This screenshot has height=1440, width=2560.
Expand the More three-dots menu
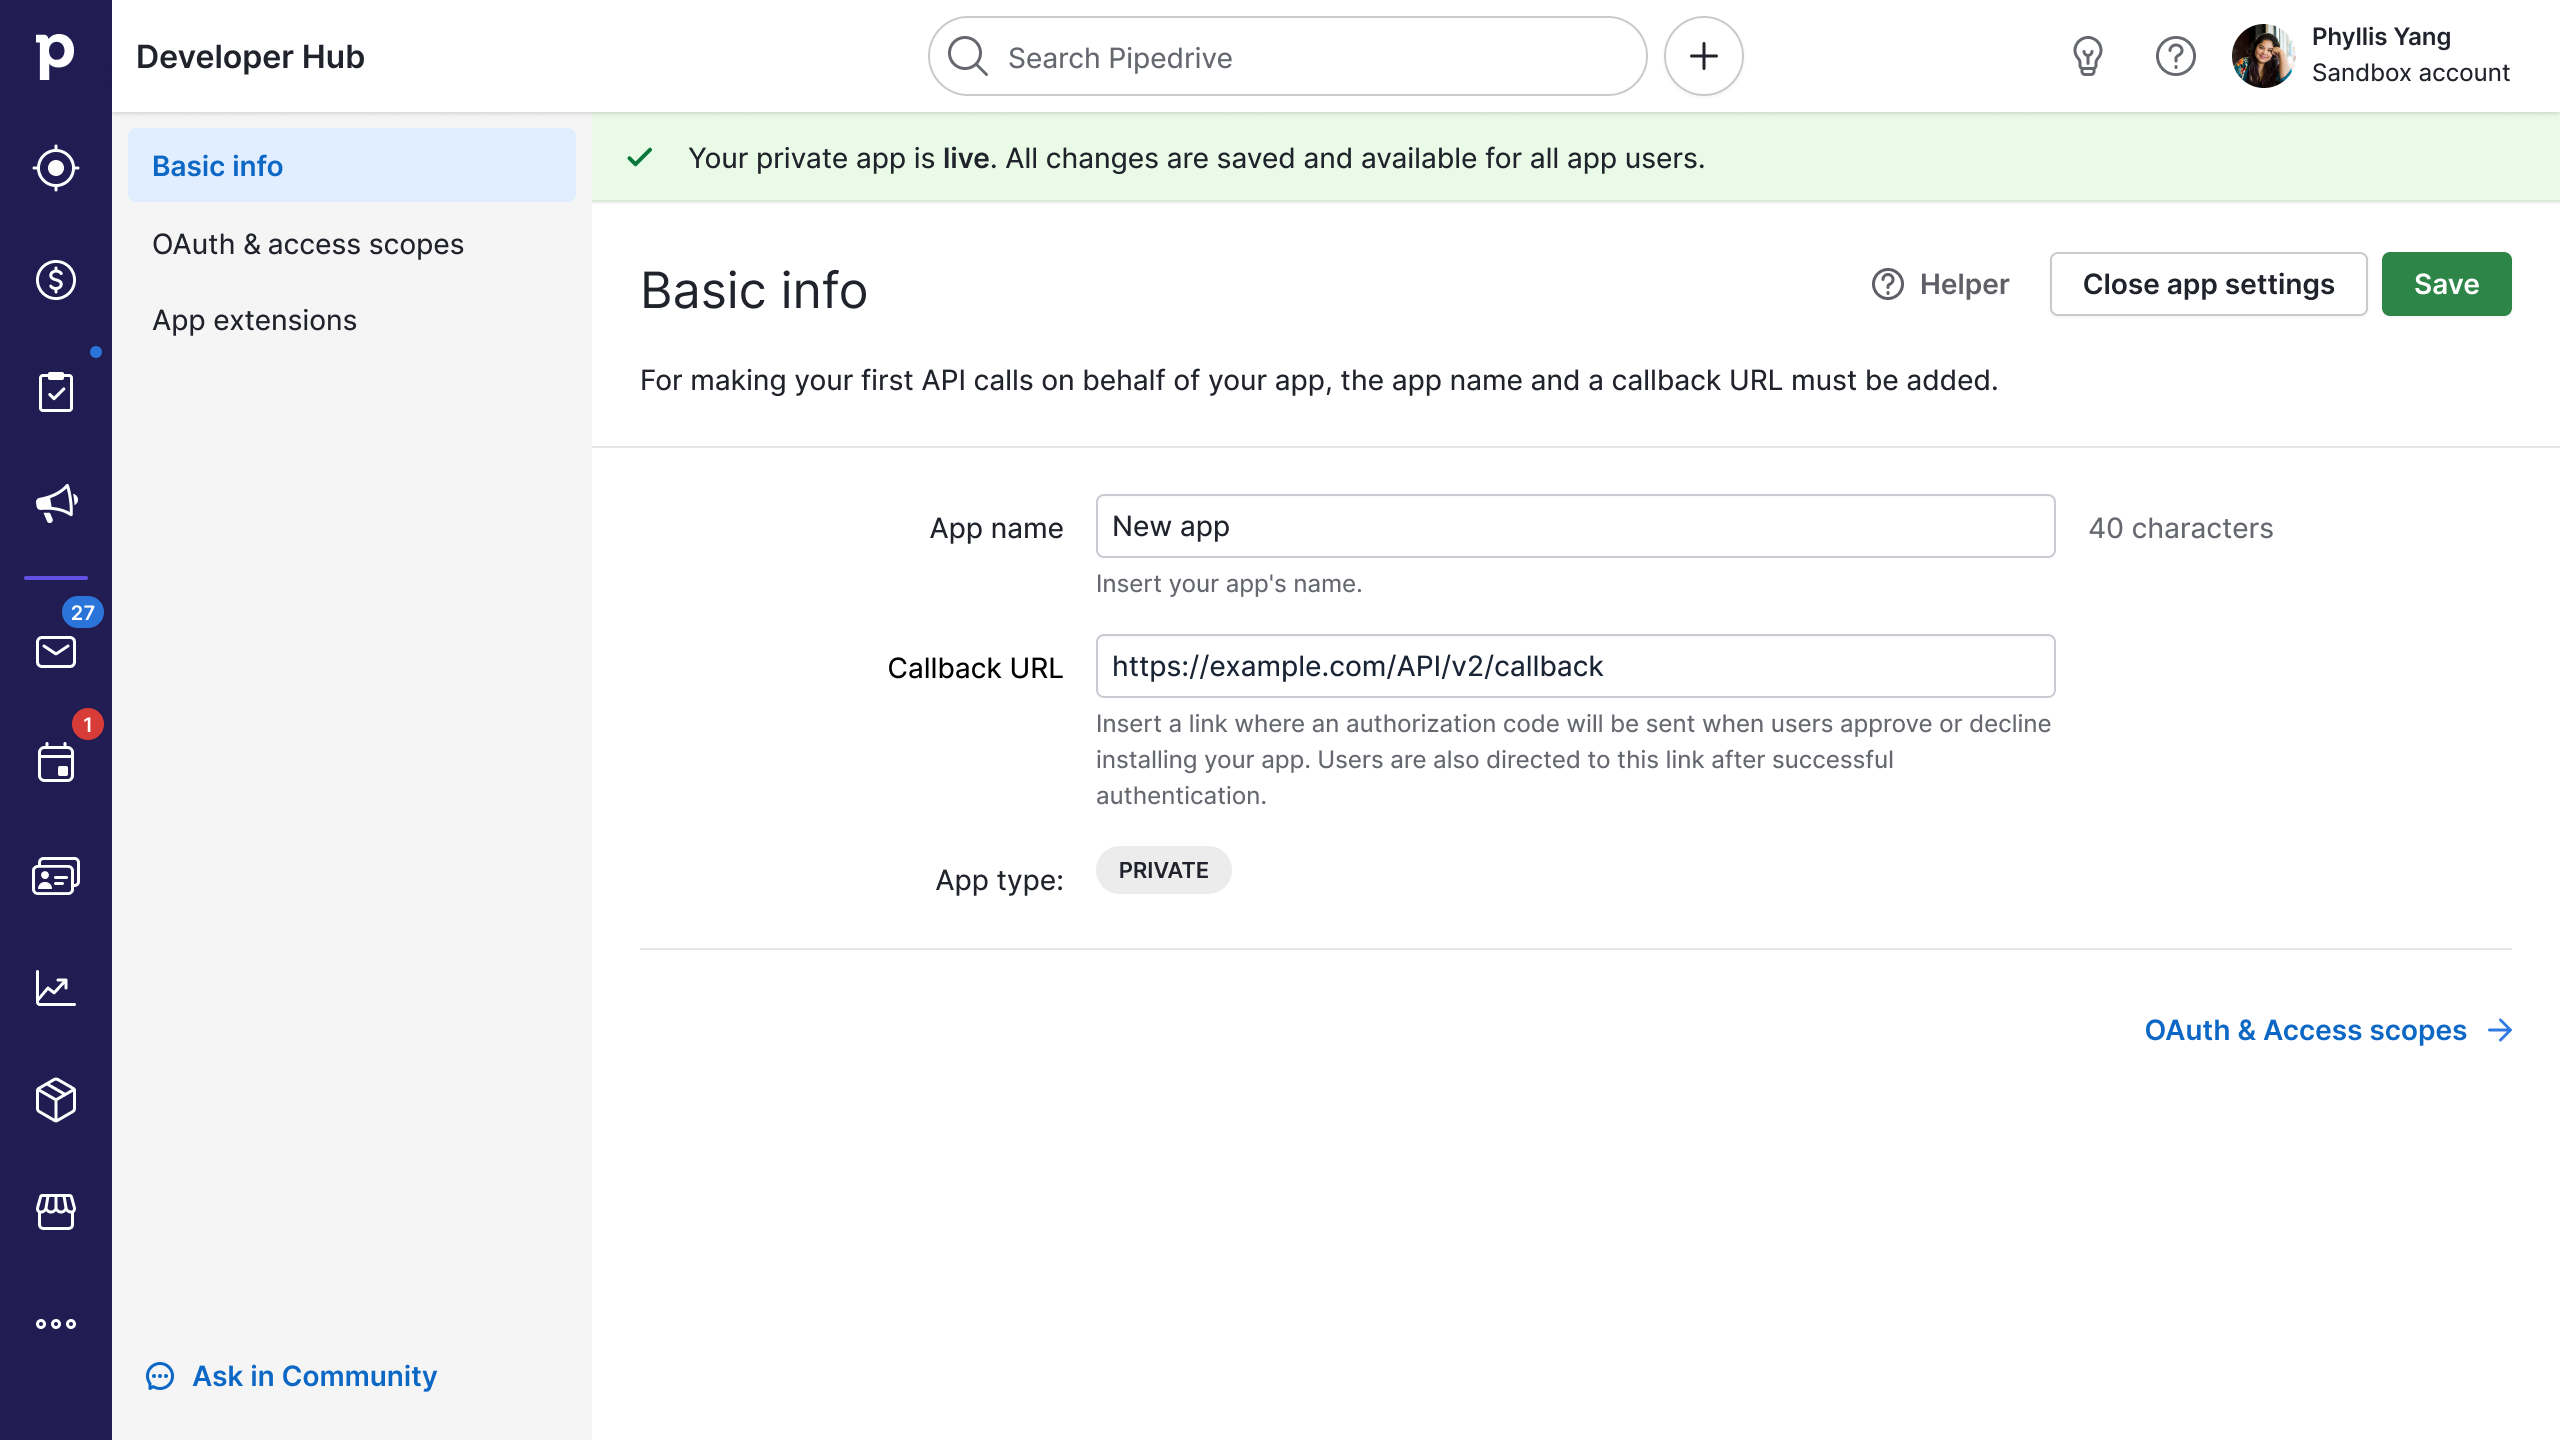tap(56, 1324)
